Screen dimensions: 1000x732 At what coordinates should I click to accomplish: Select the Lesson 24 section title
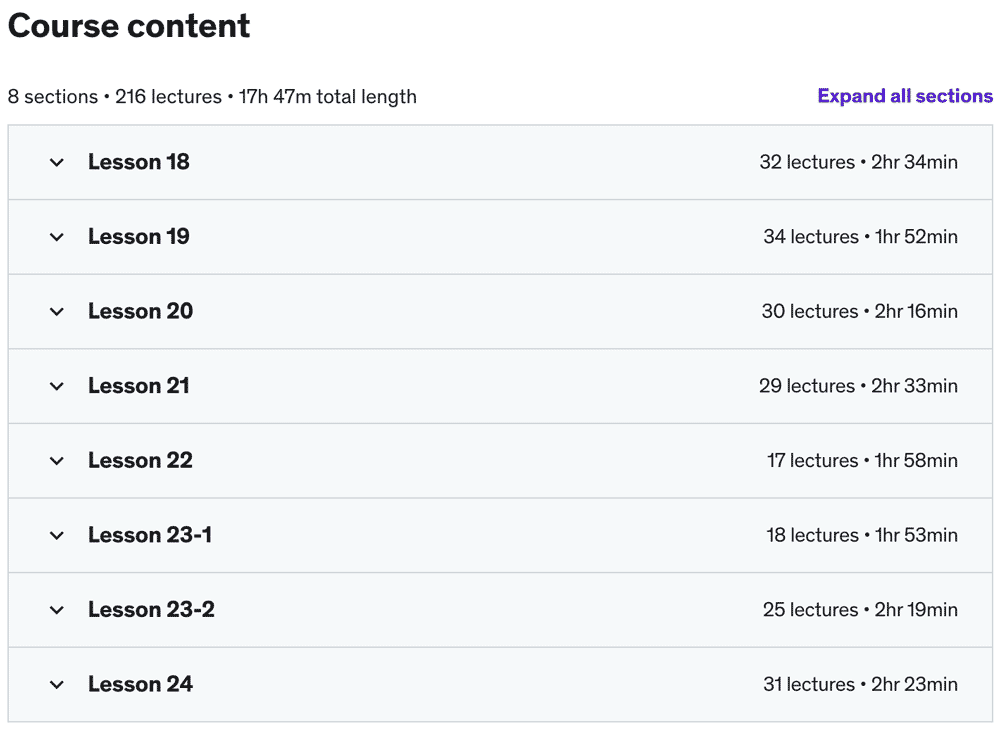point(141,685)
